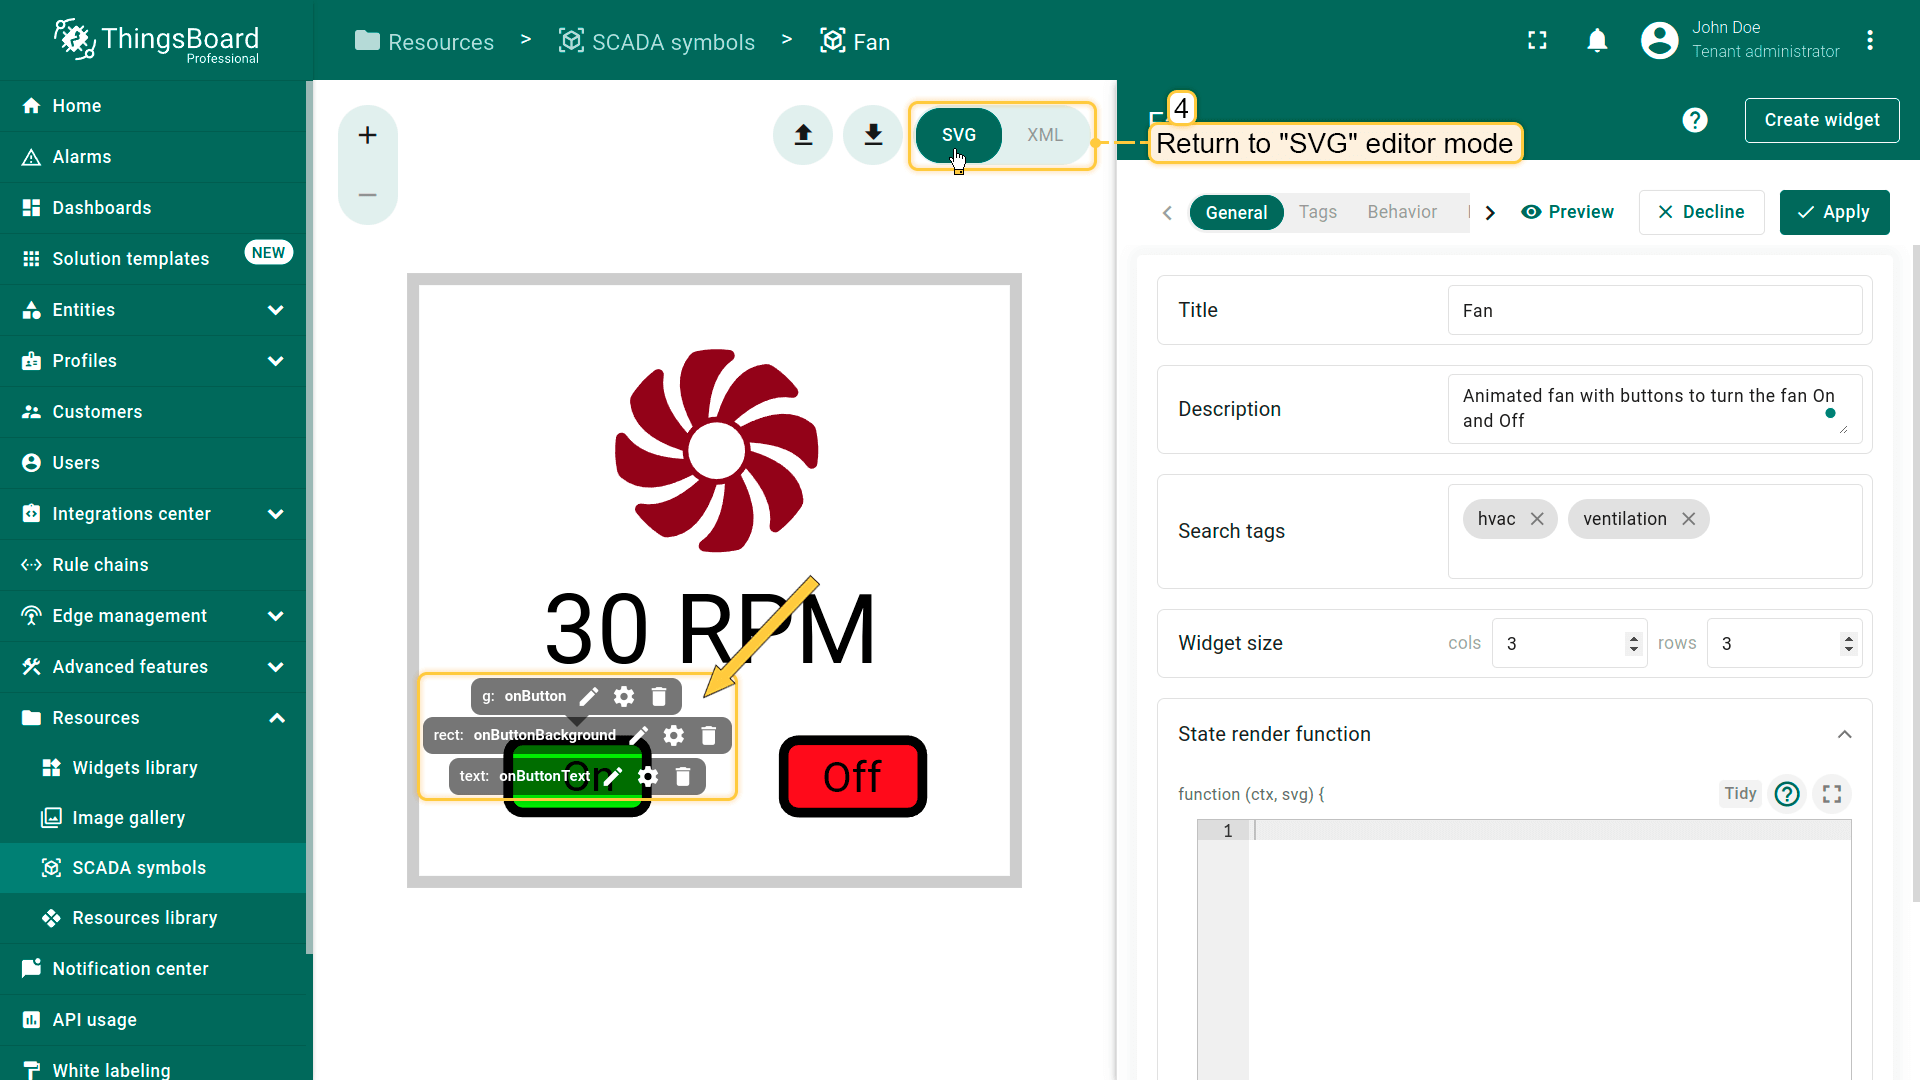
Task: Open the help icon near Create widget
Action: [1694, 120]
